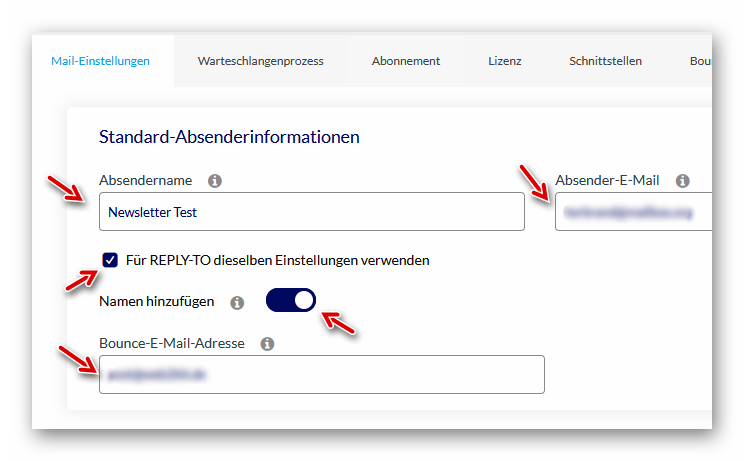
Task: Click the Für REPLY-TO dieselben Einstellungen verwenden label
Action: 278,260
